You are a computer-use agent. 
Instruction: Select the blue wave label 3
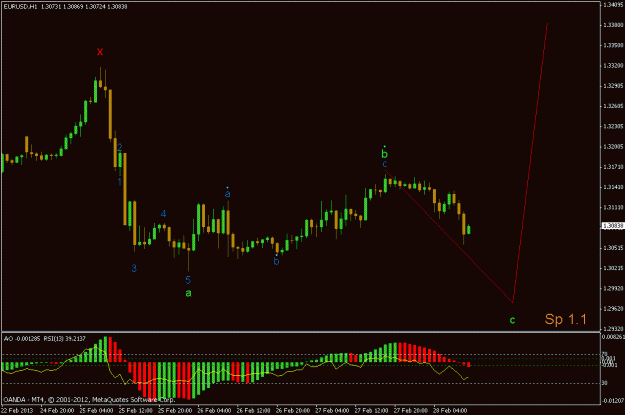[134, 268]
